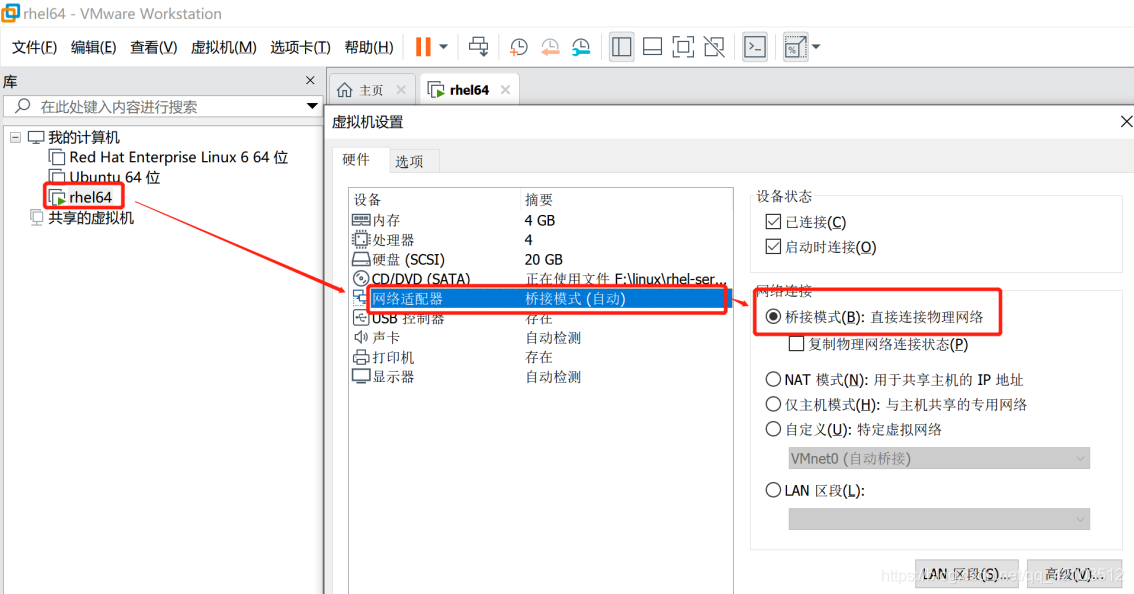
Task: Select the Ubuntu 64 位 virtual machine
Action: (114, 177)
